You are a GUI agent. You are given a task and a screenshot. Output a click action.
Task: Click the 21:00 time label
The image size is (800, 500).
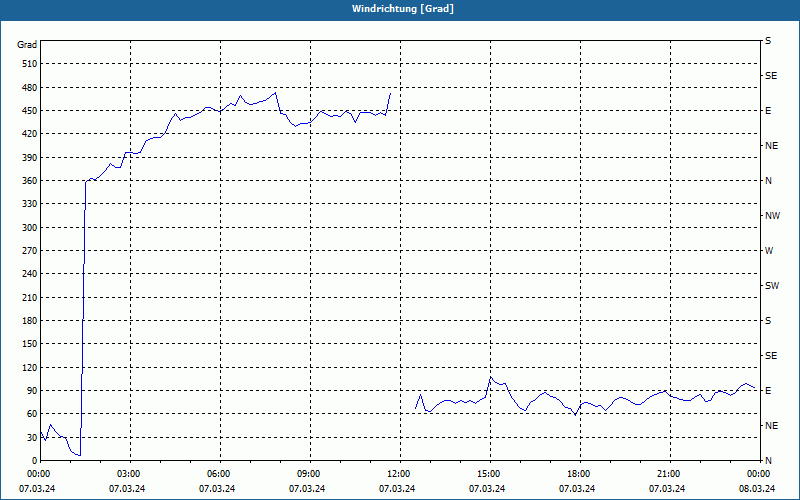click(x=670, y=474)
